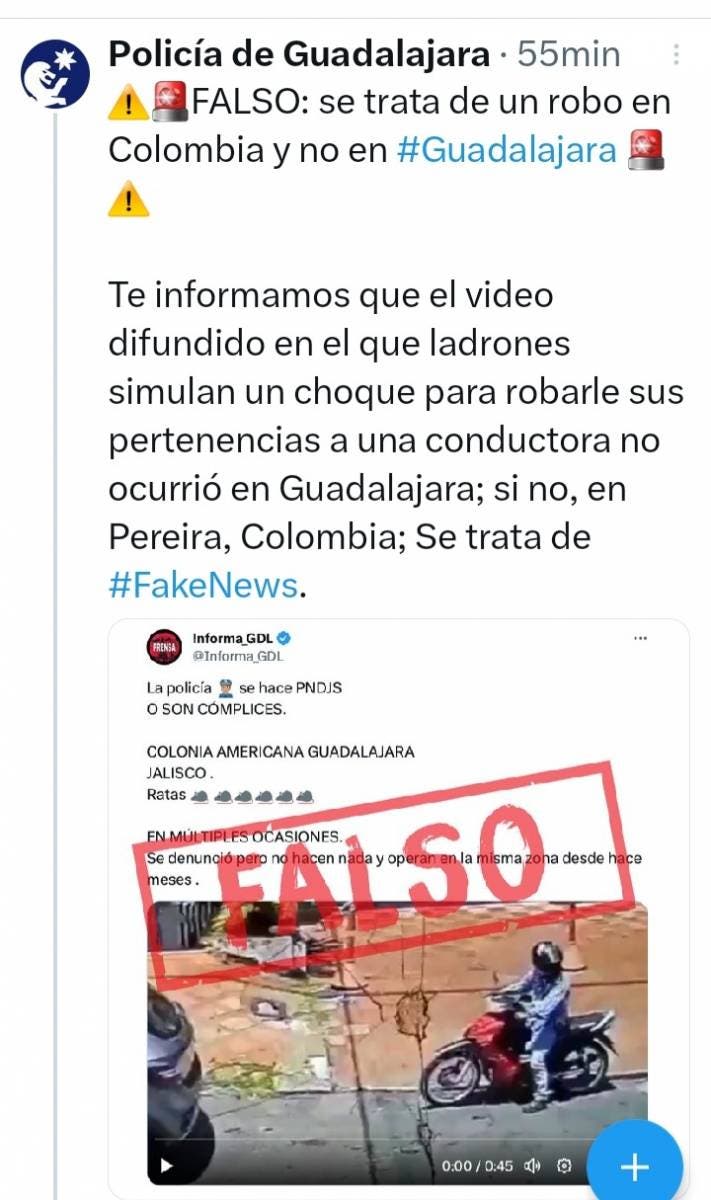Open the video settings gear
The image size is (711, 1200).
coord(564,1166)
